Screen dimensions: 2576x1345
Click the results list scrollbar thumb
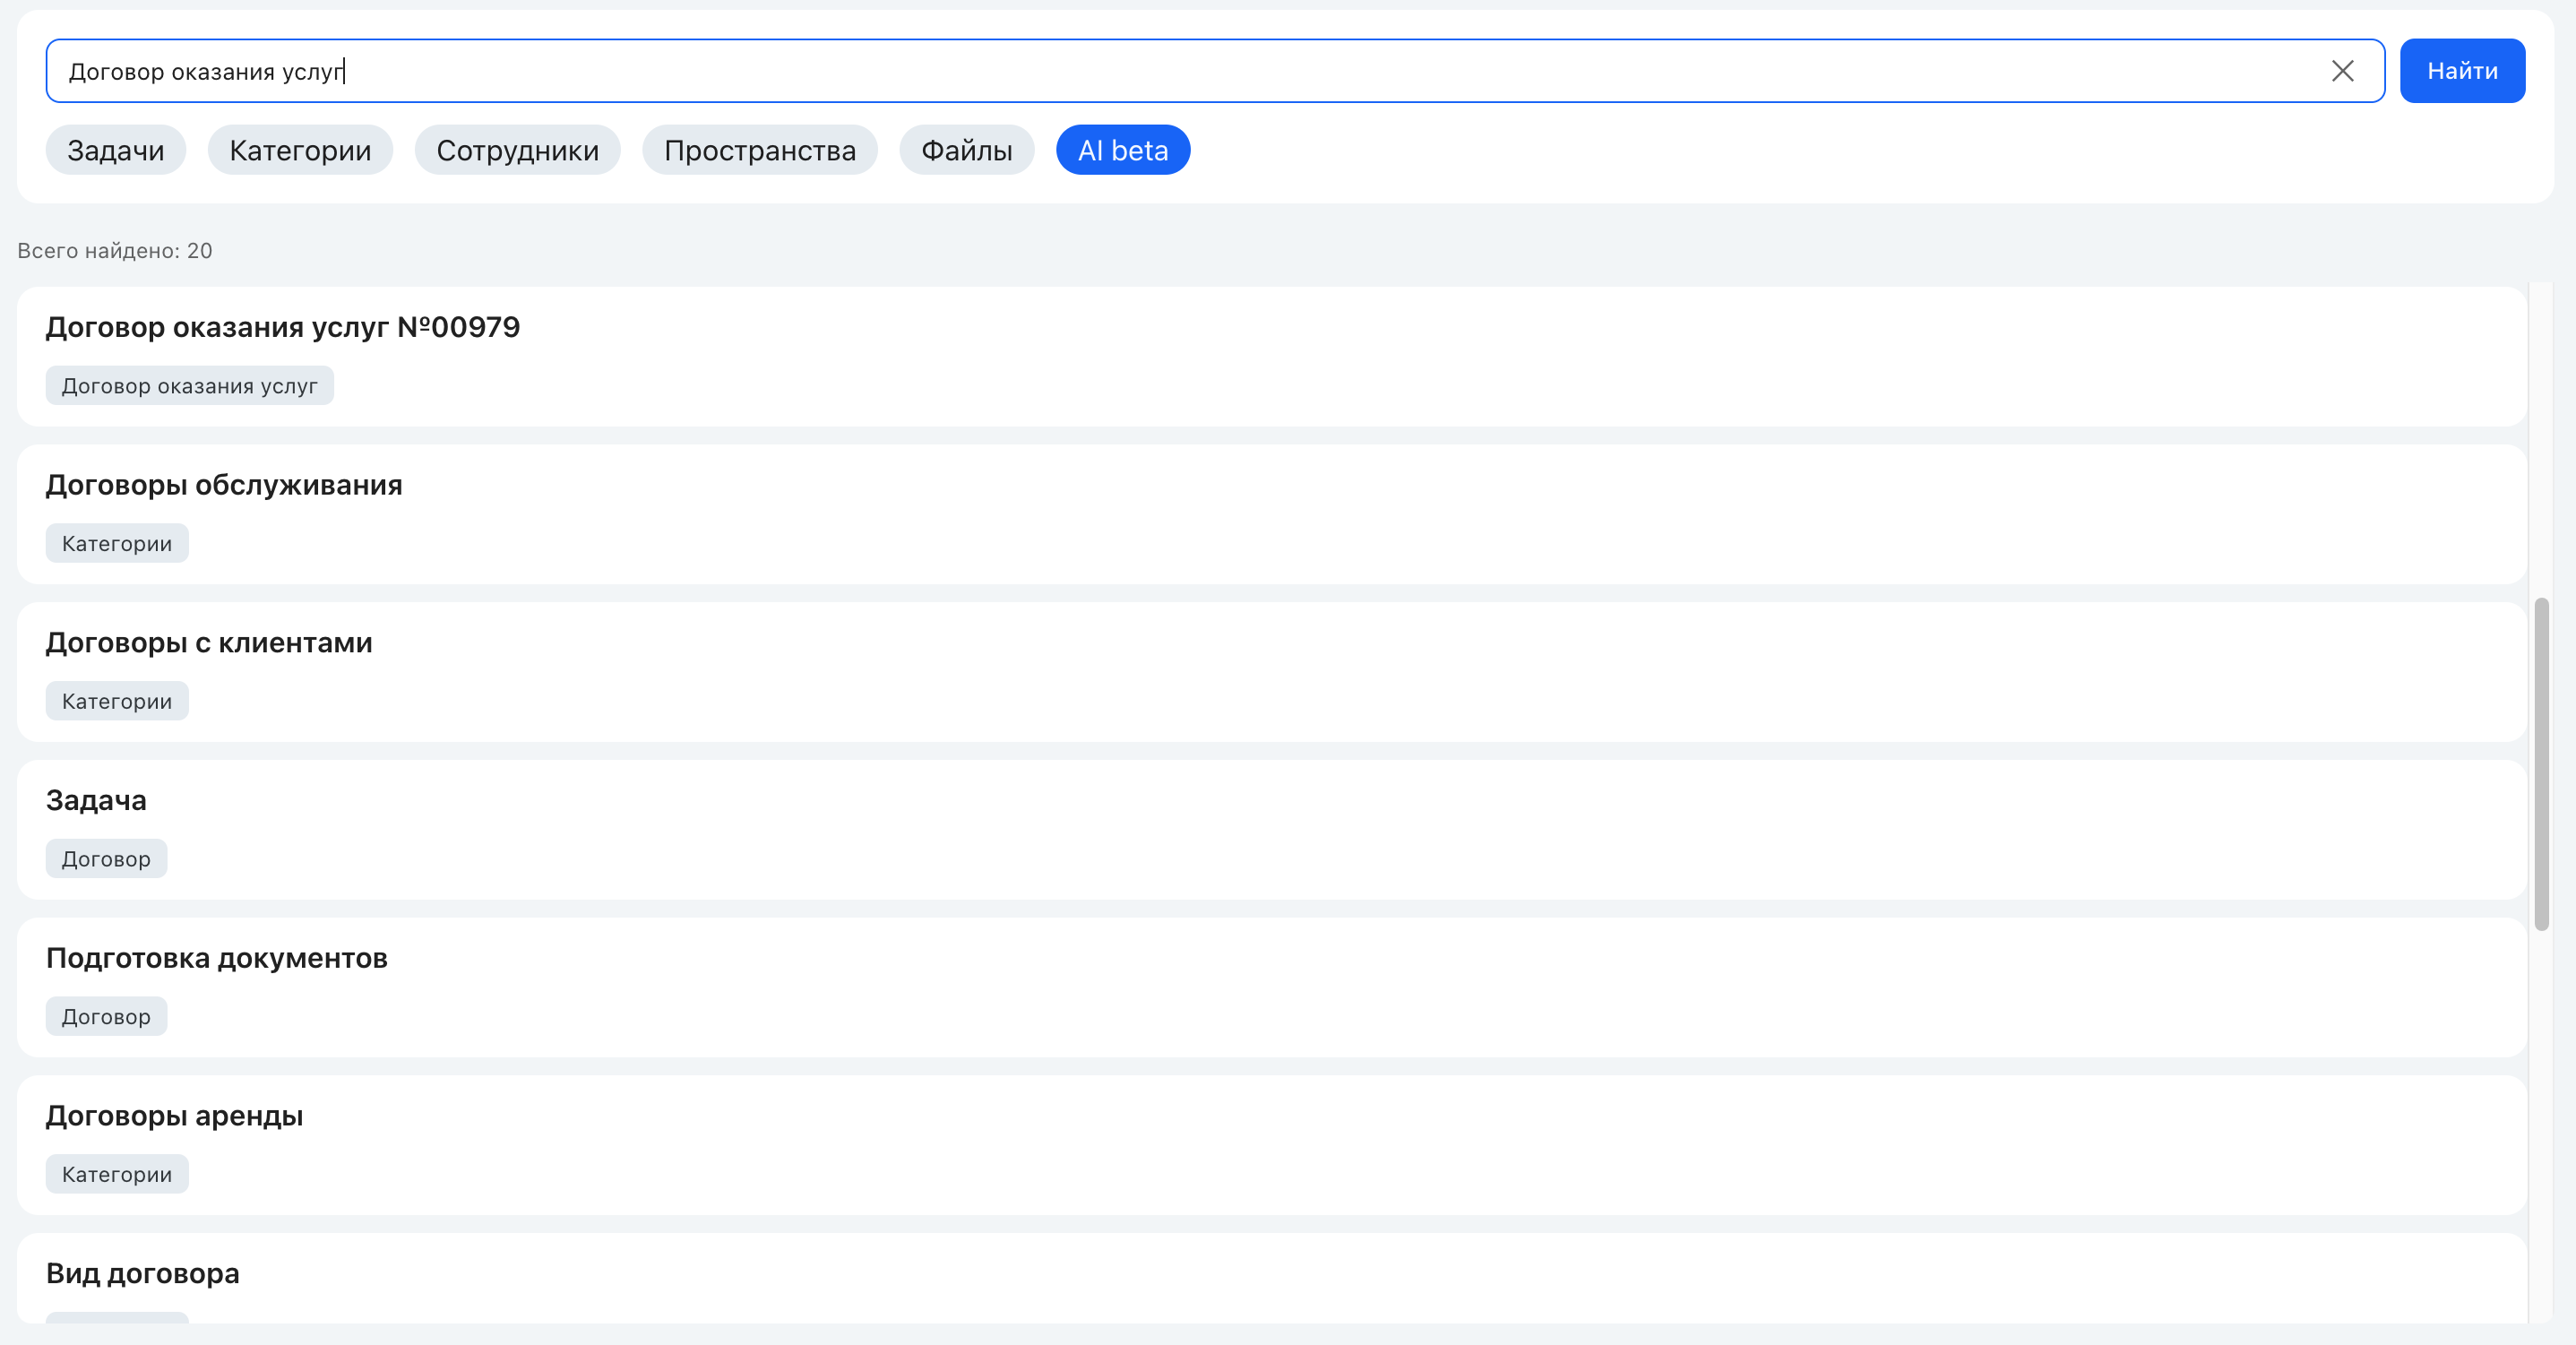point(2541,764)
